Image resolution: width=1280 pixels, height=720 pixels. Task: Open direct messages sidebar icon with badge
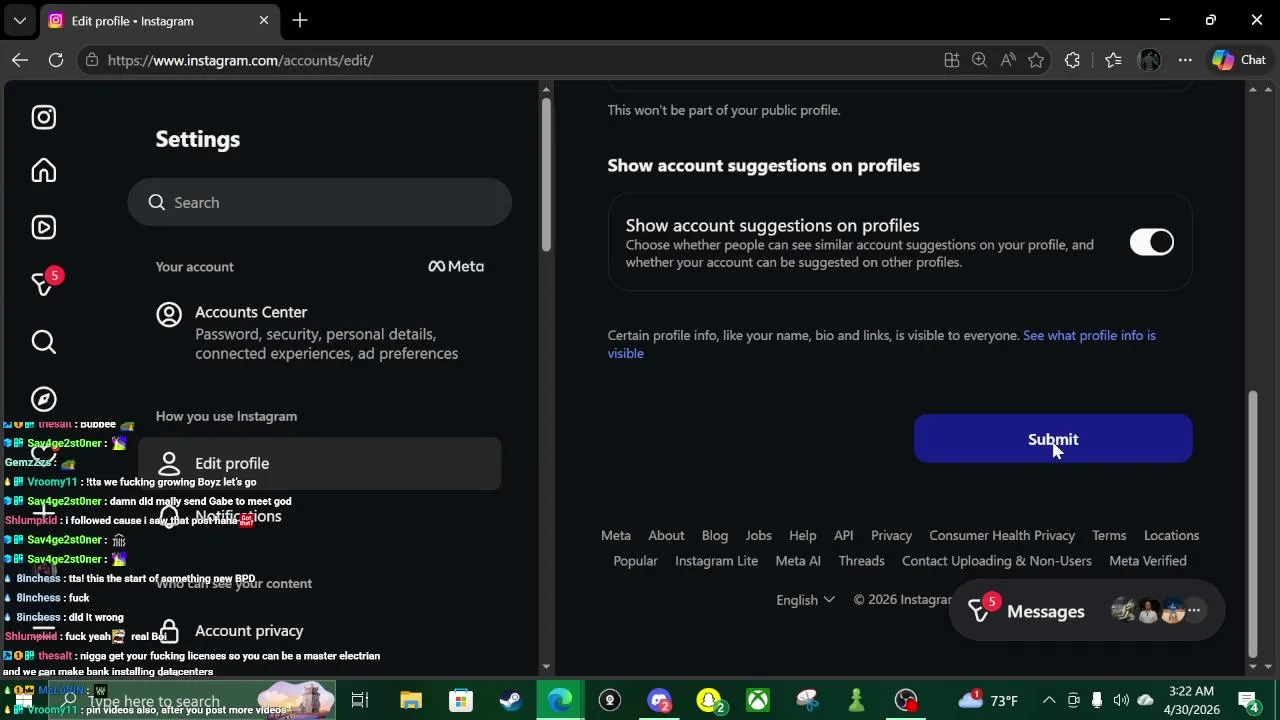coord(45,284)
